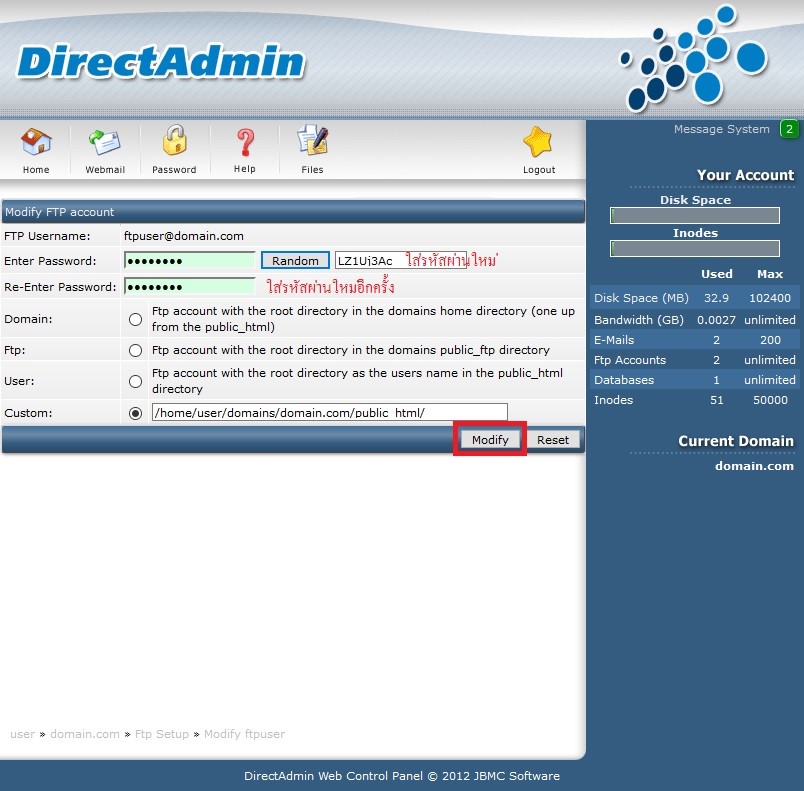Click the user breadcrumb link
The image size is (804, 791).
click(x=23, y=734)
